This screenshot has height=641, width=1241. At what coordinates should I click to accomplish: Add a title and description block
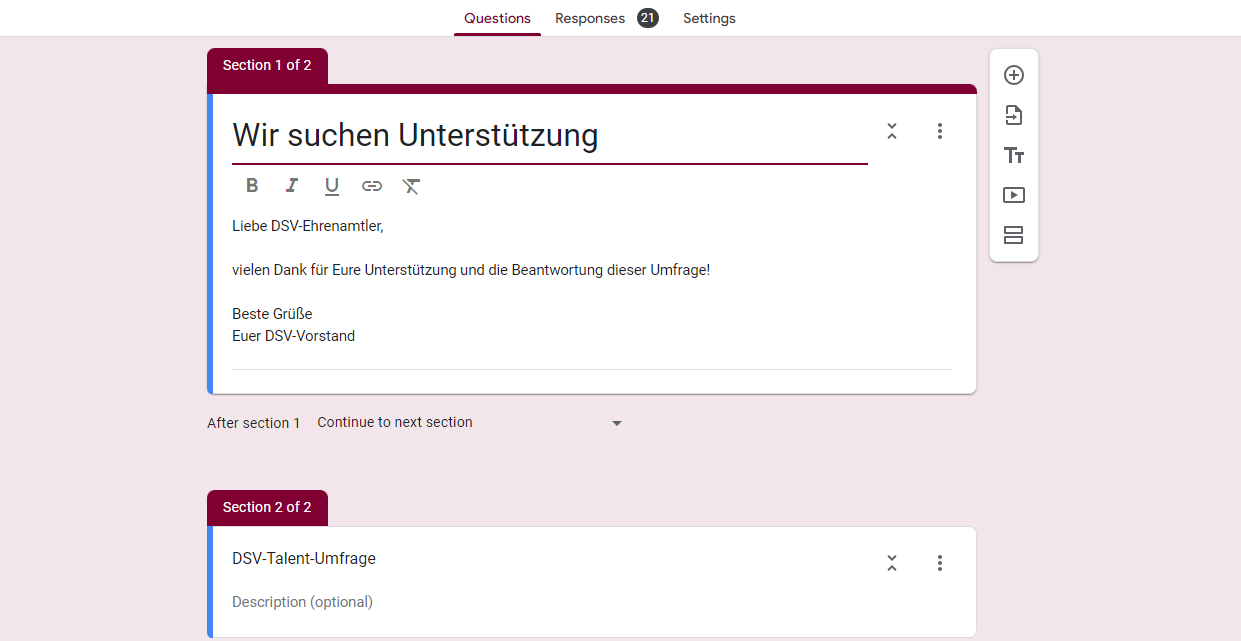[x=1013, y=155]
